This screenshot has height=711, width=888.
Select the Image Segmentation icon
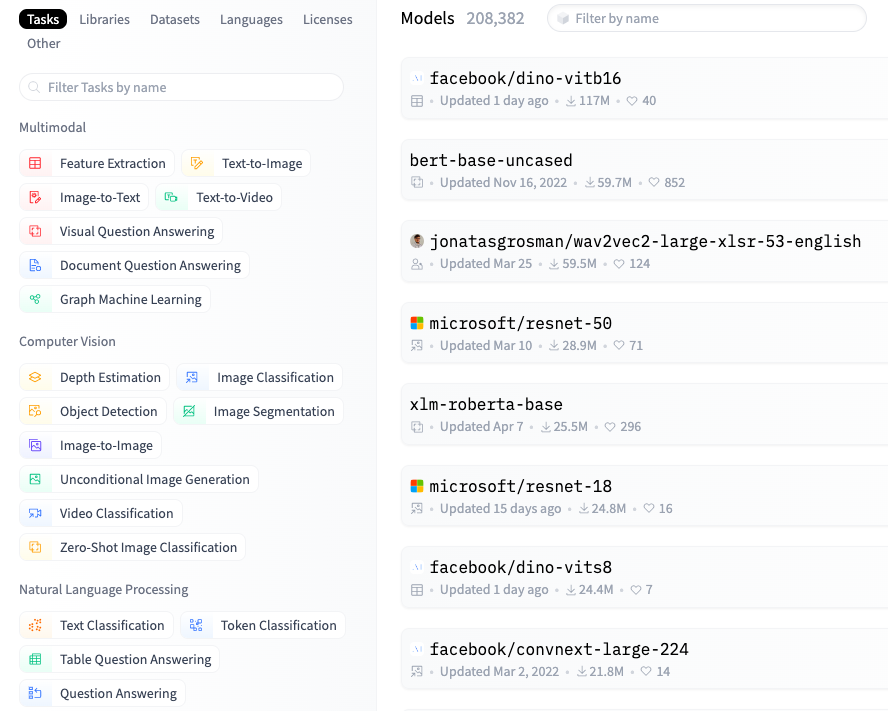[190, 412]
